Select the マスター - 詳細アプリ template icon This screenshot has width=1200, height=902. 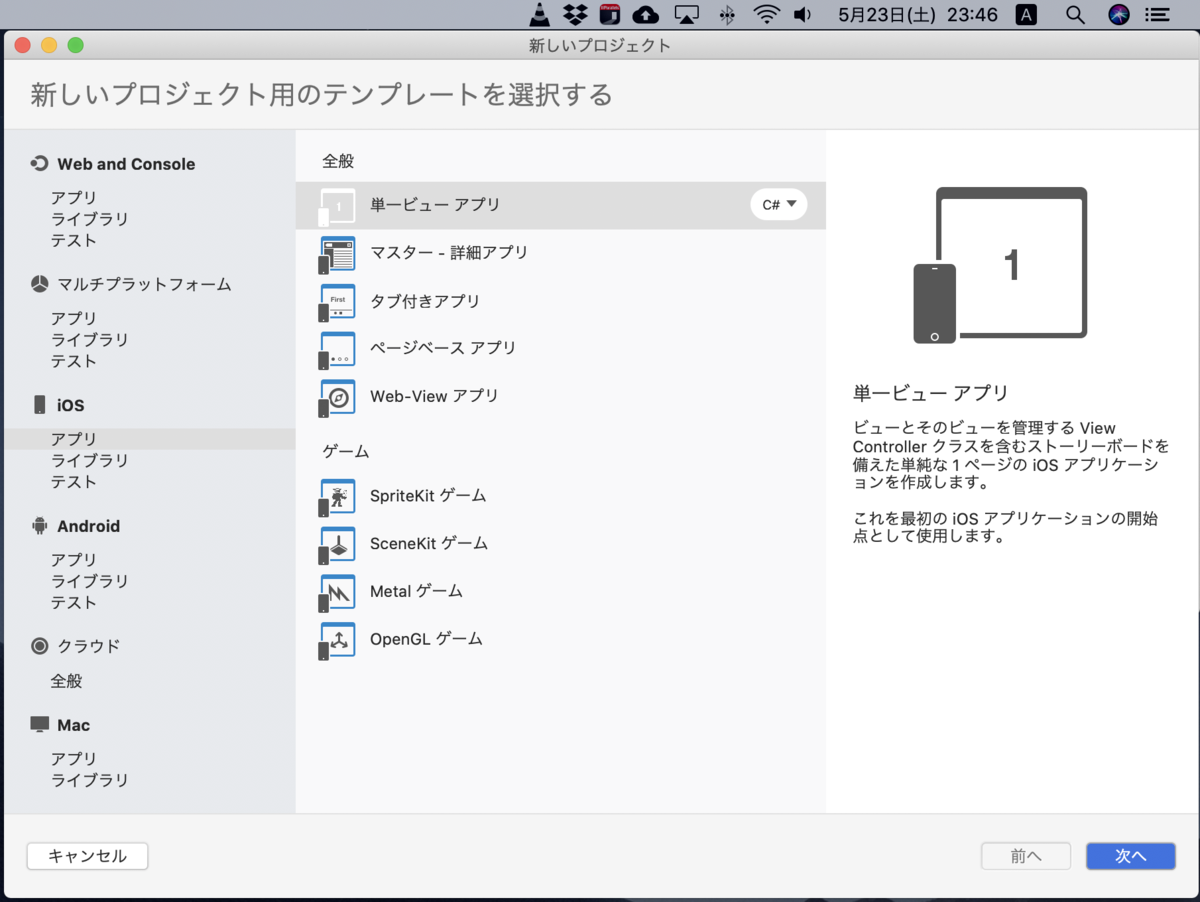pos(337,253)
